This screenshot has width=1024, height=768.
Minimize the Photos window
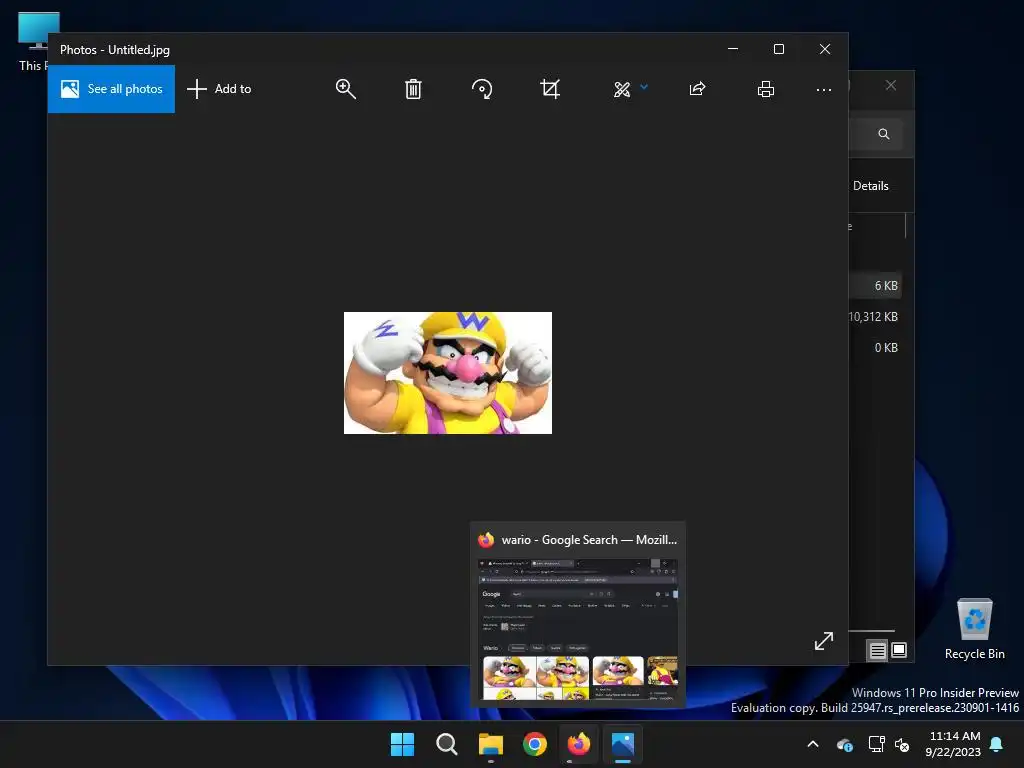(x=733, y=49)
